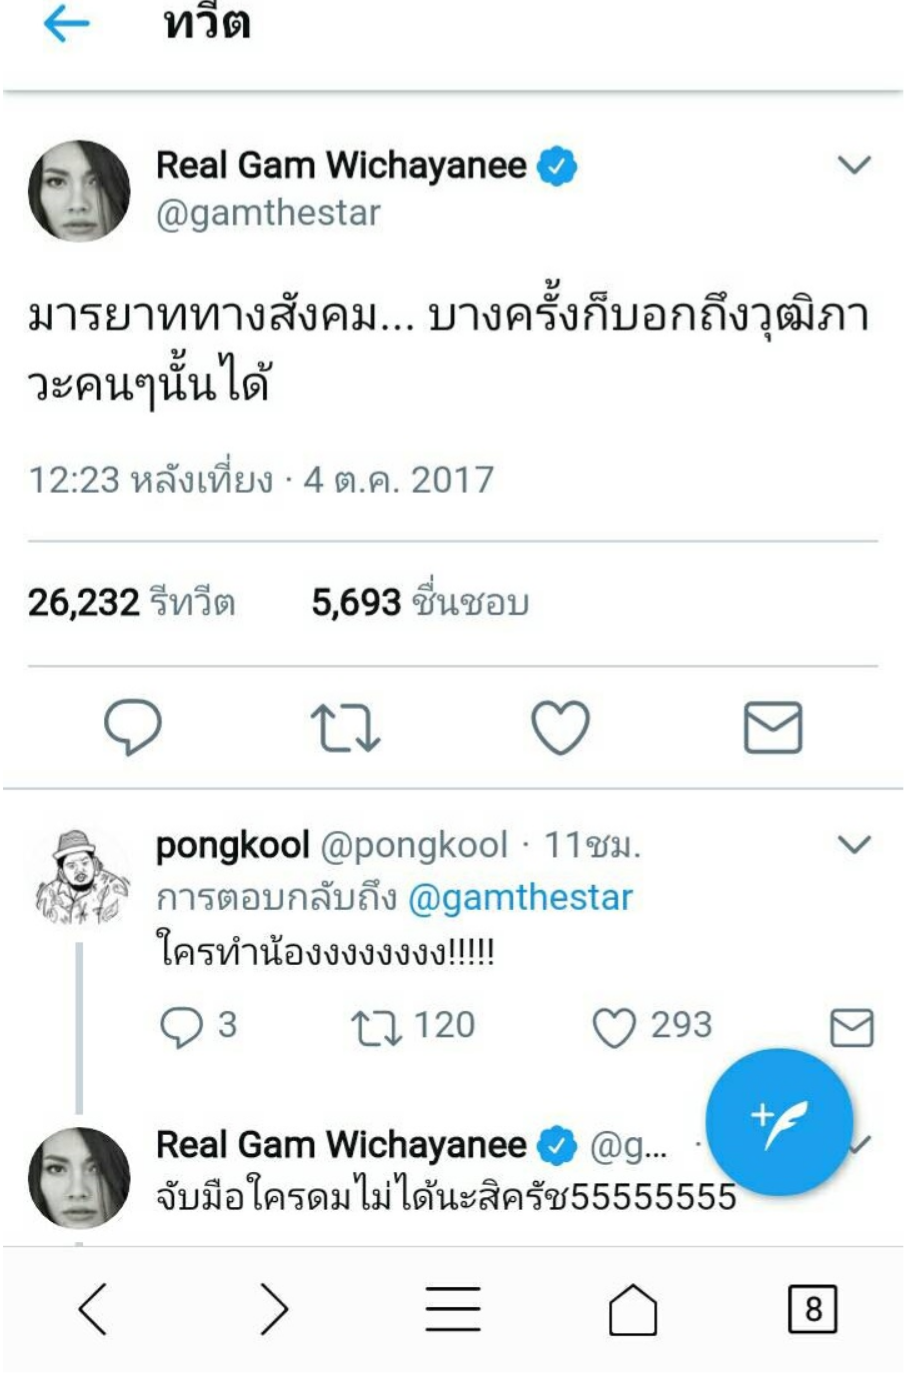Expand options chevron on main tweet
Screen dimensions: 914x1375
tap(854, 164)
